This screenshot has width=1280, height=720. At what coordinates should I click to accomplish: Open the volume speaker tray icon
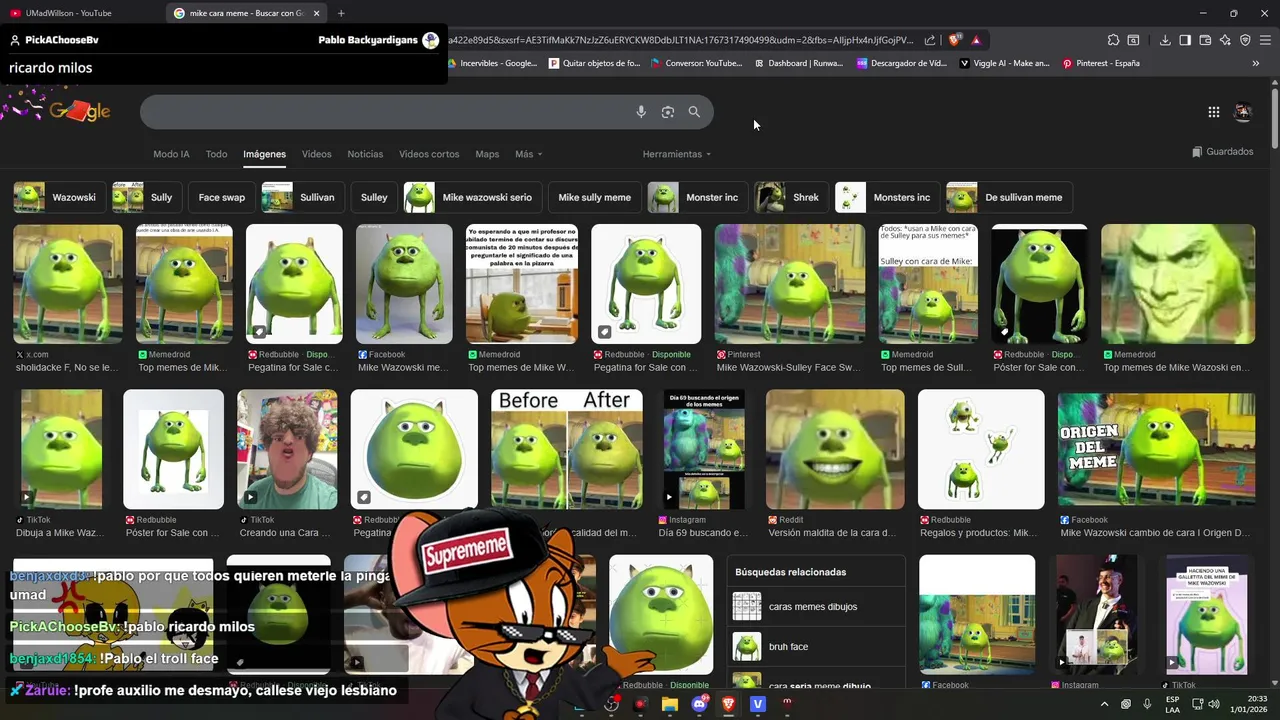1214,704
